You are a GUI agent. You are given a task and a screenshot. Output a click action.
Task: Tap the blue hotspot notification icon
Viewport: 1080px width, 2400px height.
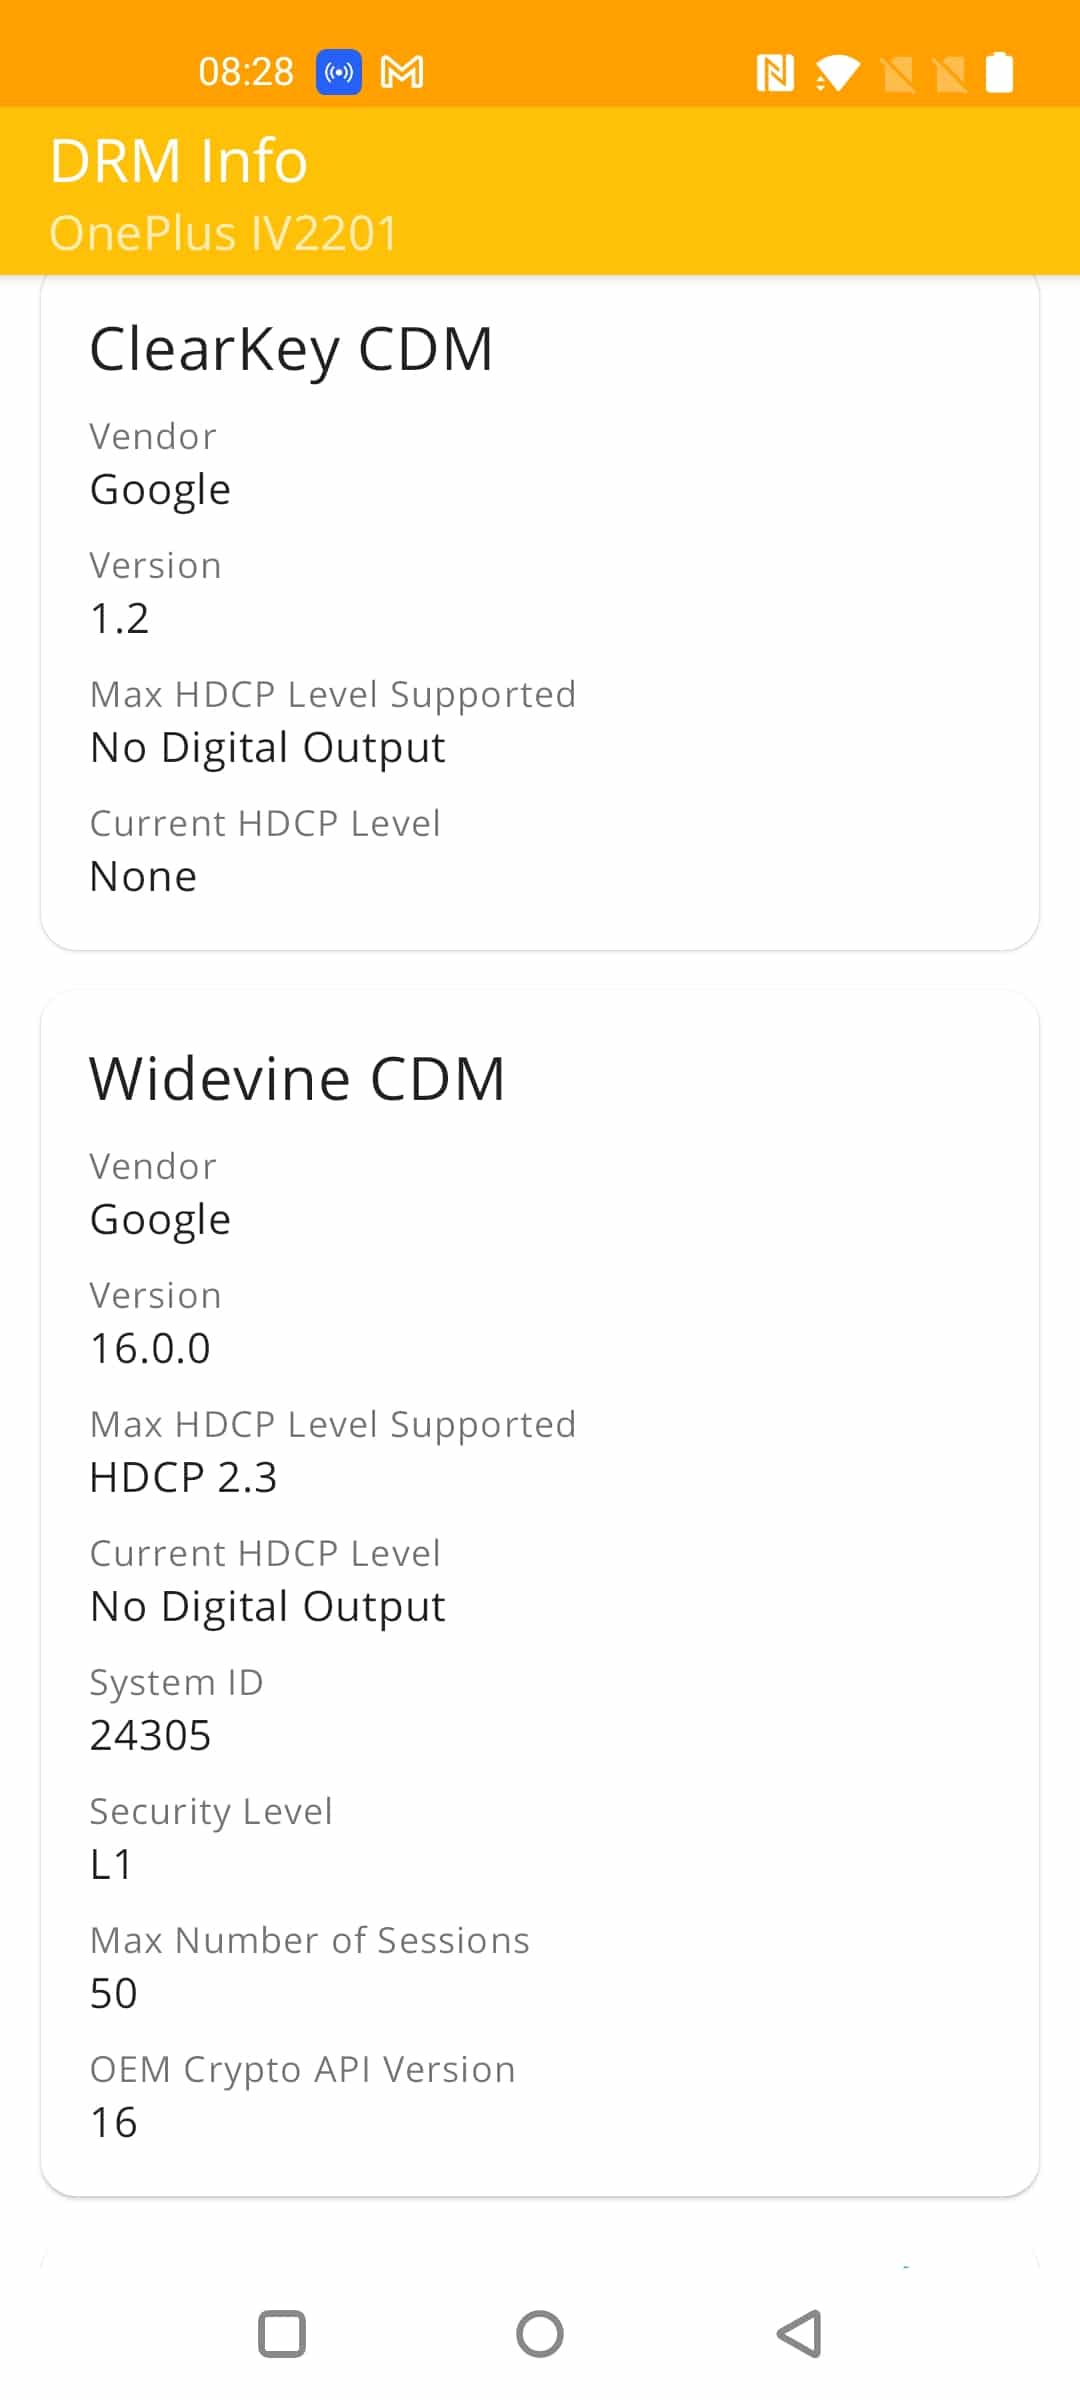339,72
